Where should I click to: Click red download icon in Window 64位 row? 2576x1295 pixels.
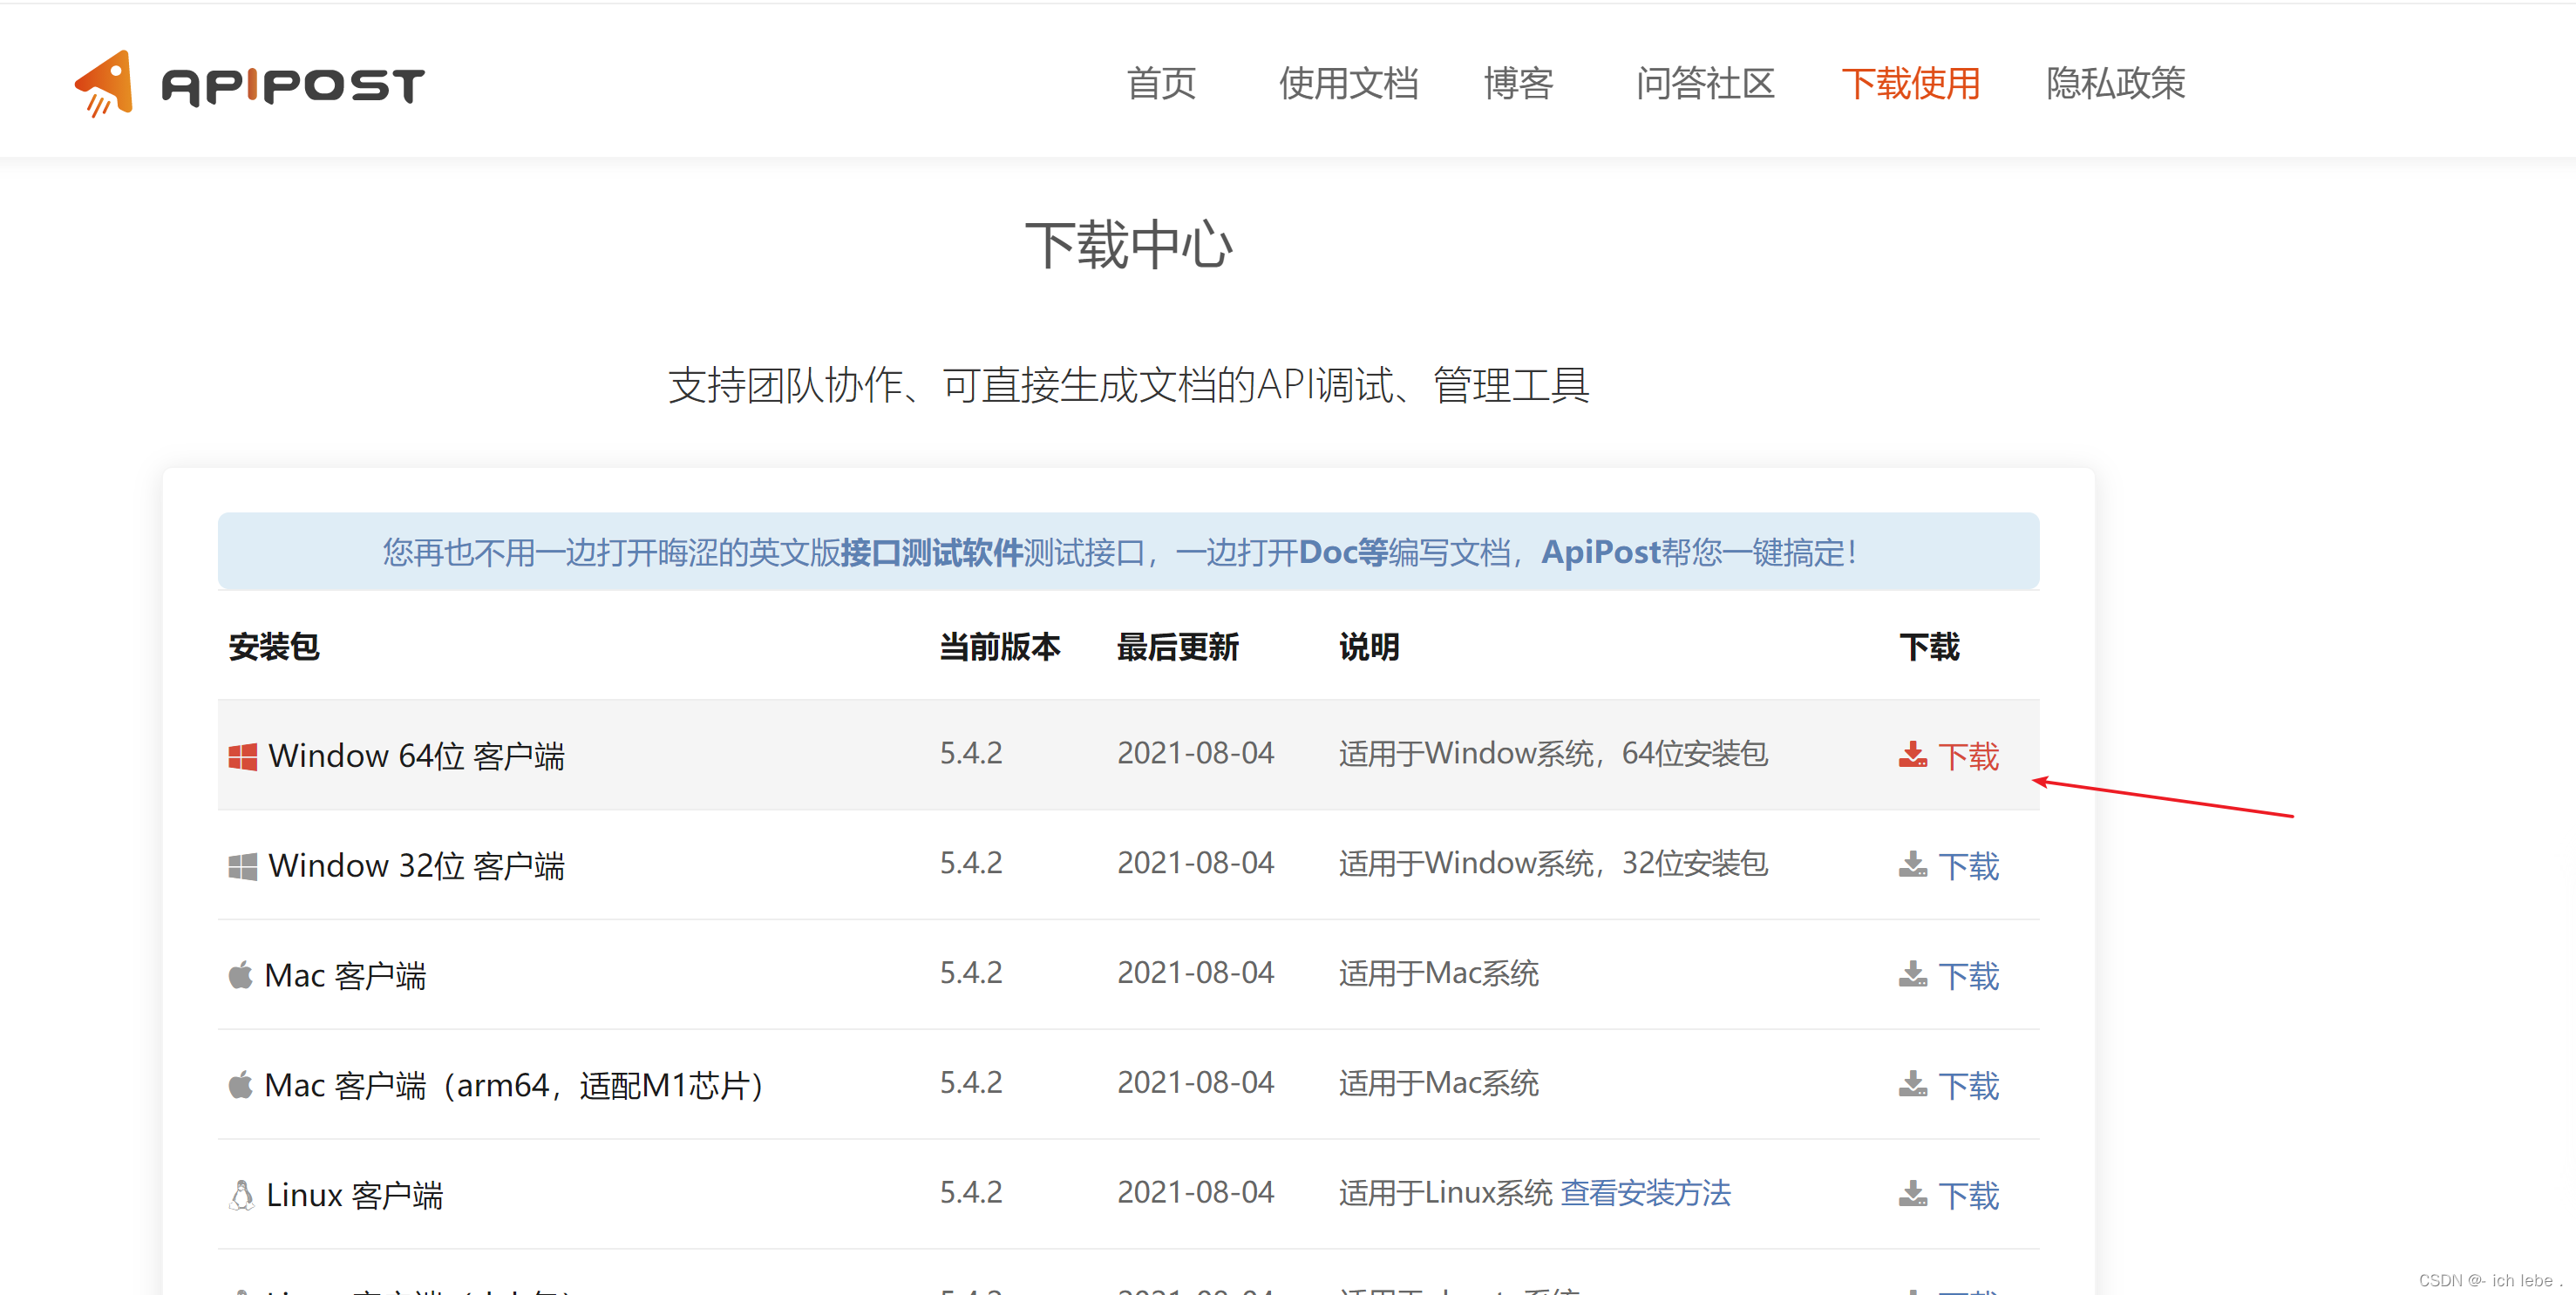coord(1912,755)
